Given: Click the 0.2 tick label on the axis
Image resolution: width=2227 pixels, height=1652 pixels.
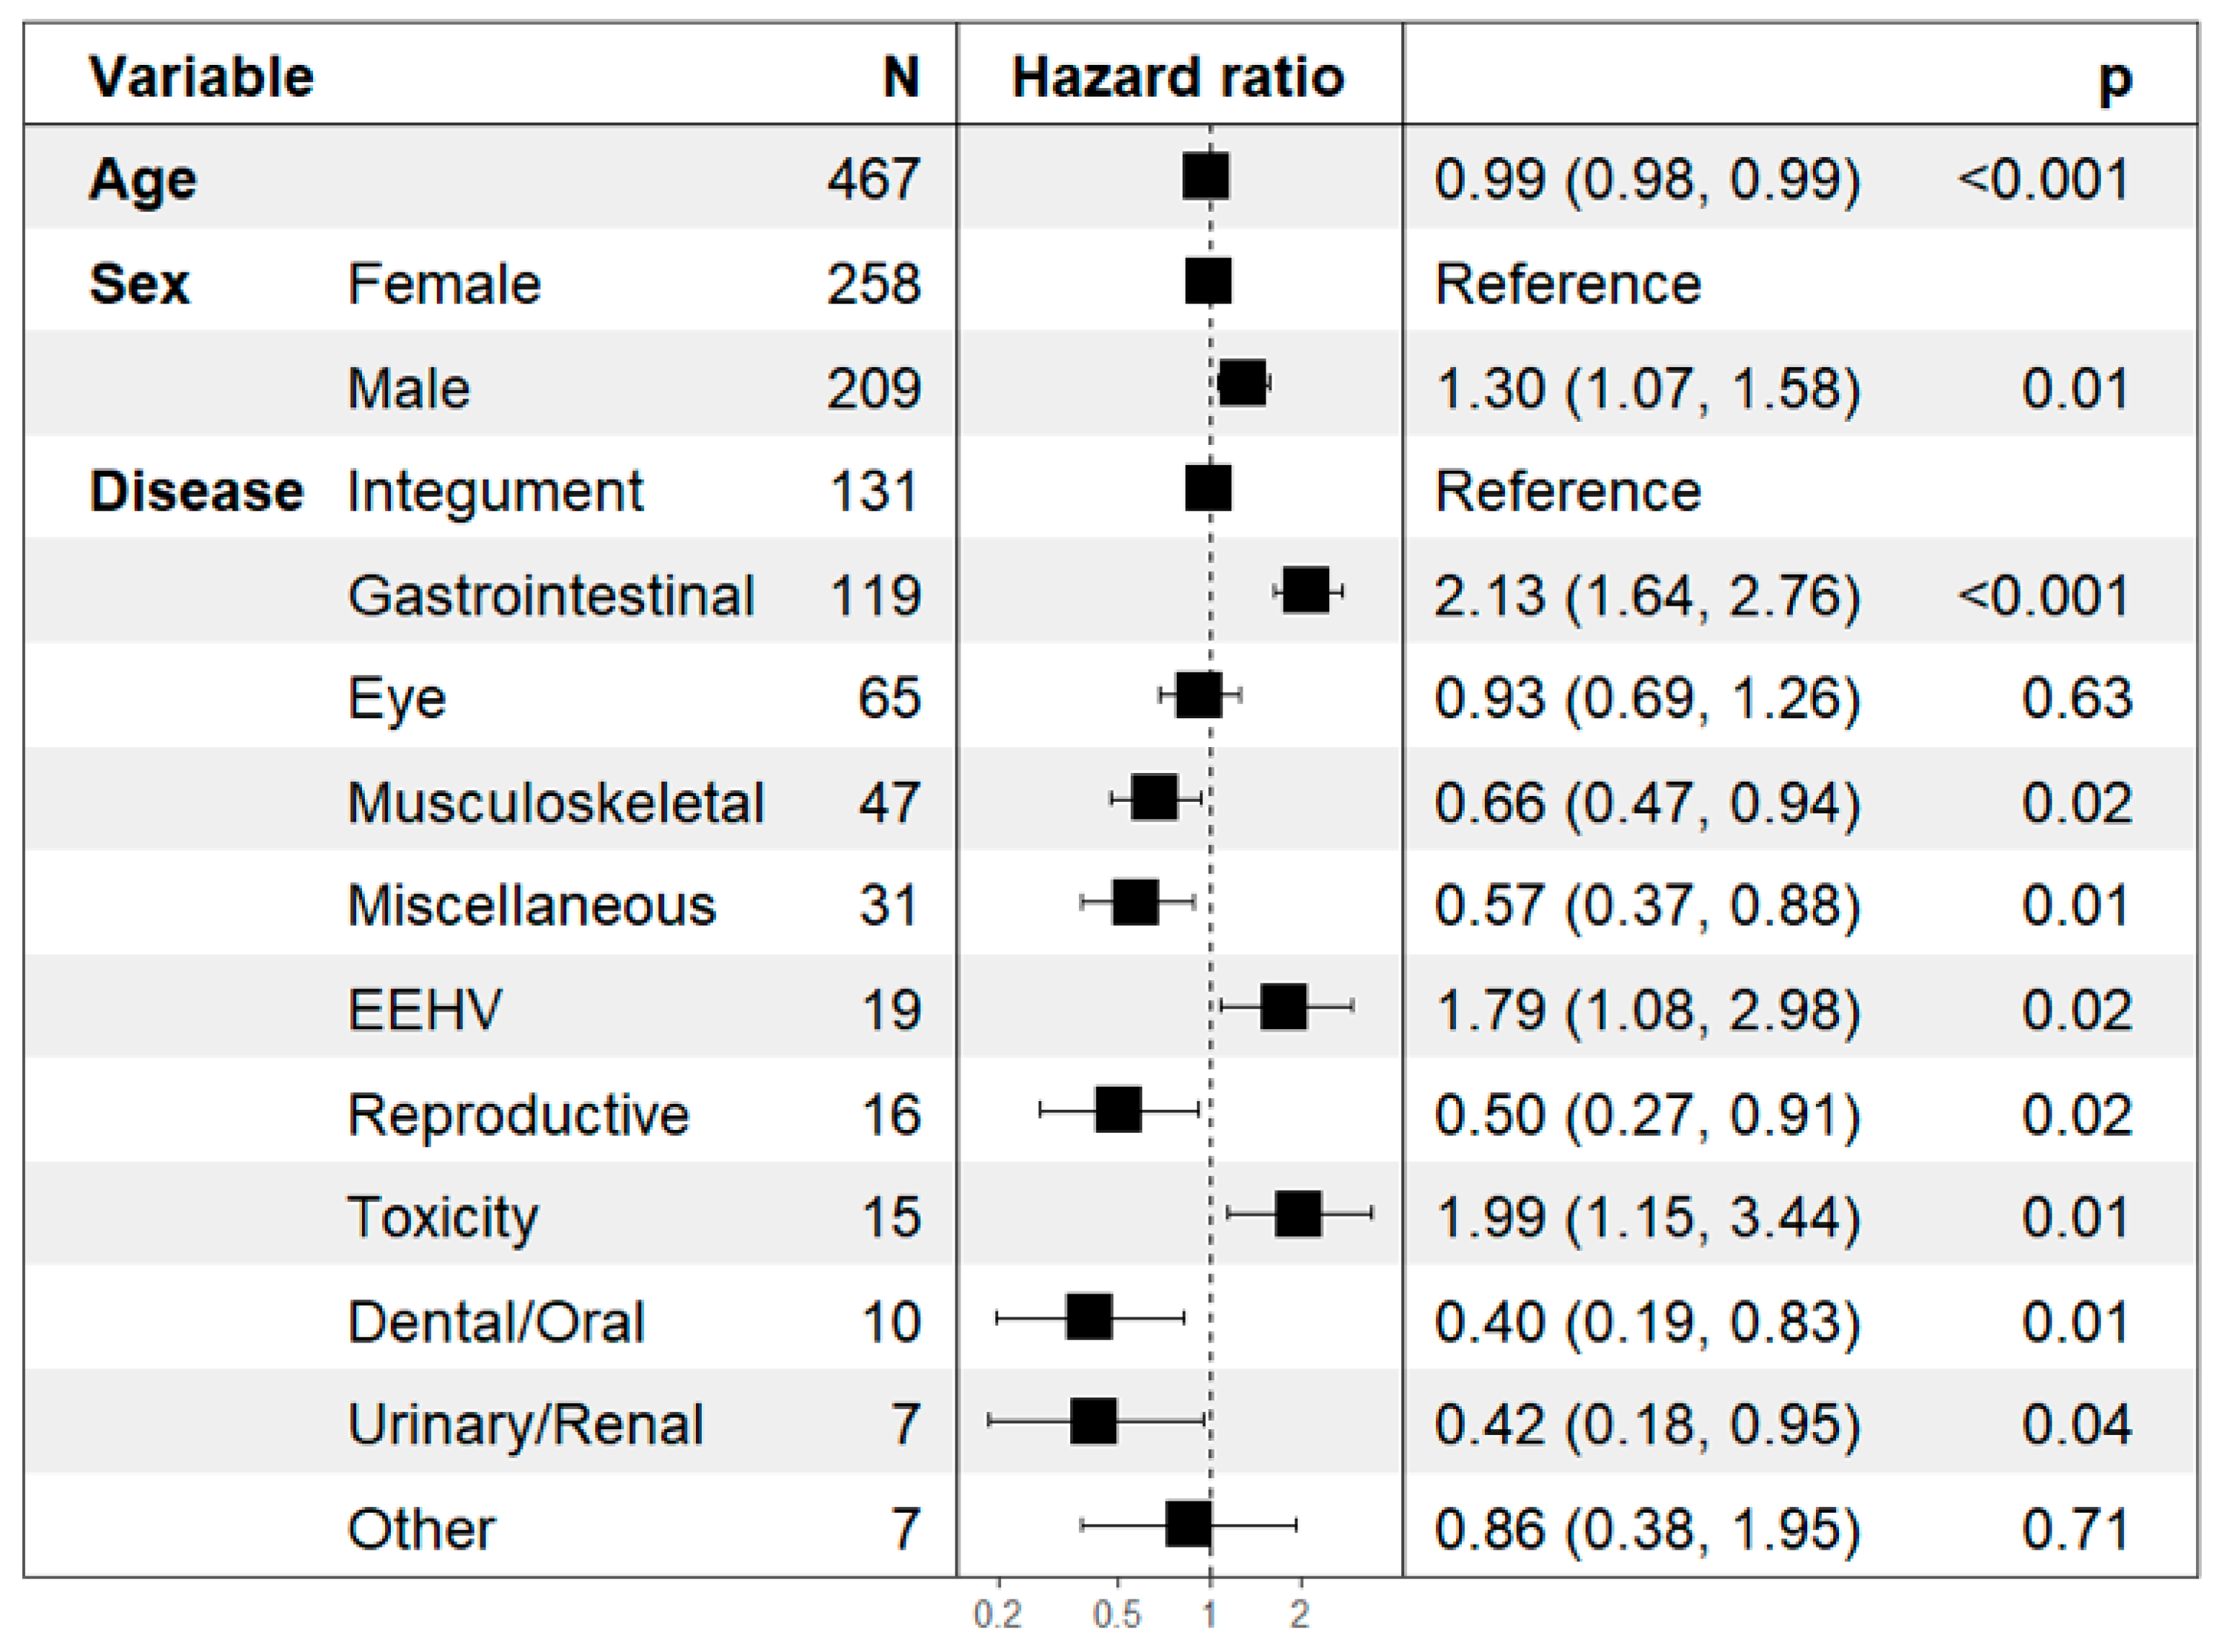Looking at the screenshot, I should click(x=997, y=1614).
